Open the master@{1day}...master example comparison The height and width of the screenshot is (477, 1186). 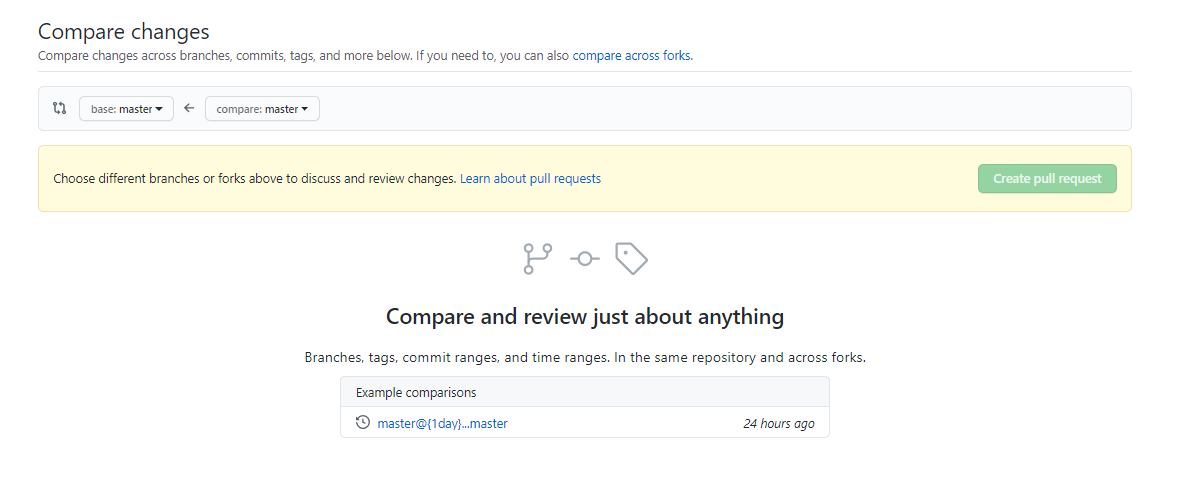[442, 423]
